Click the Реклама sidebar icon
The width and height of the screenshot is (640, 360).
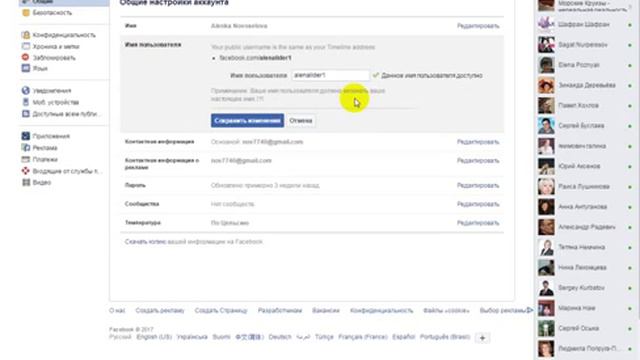coord(26,147)
